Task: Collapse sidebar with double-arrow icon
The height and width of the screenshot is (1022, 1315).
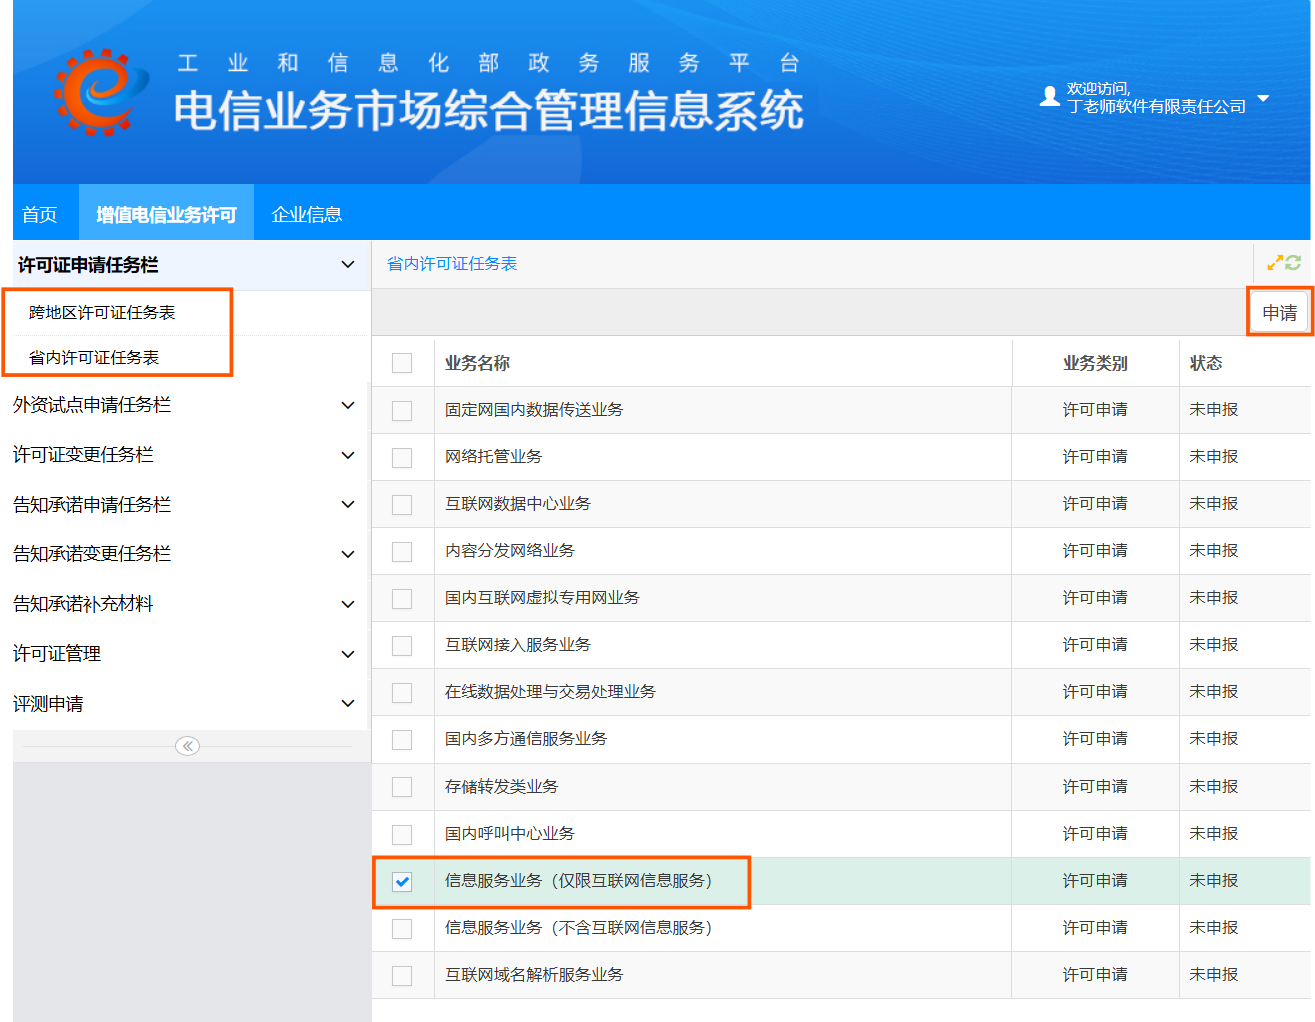Action: click(x=187, y=746)
